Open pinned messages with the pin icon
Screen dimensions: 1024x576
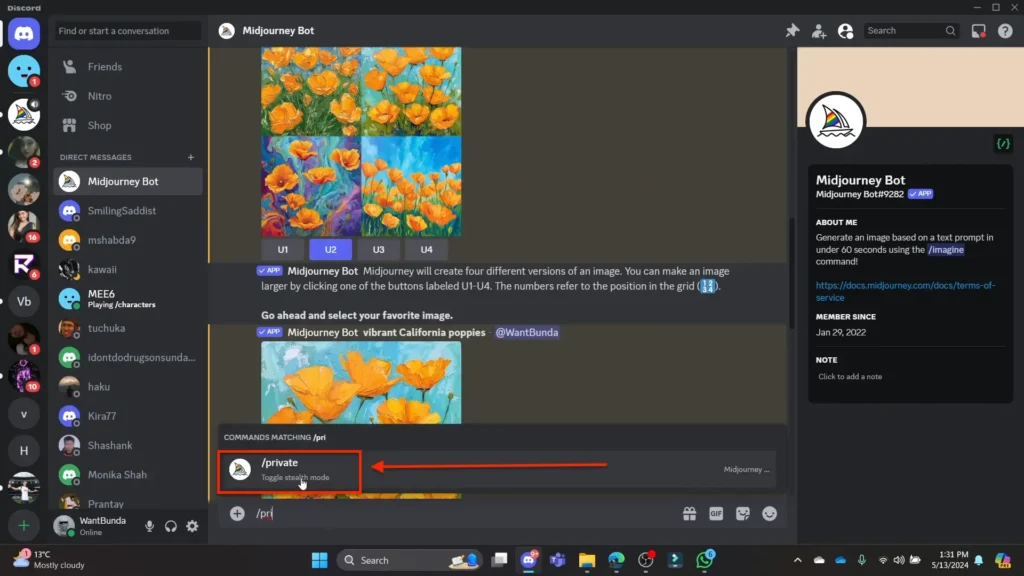792,31
